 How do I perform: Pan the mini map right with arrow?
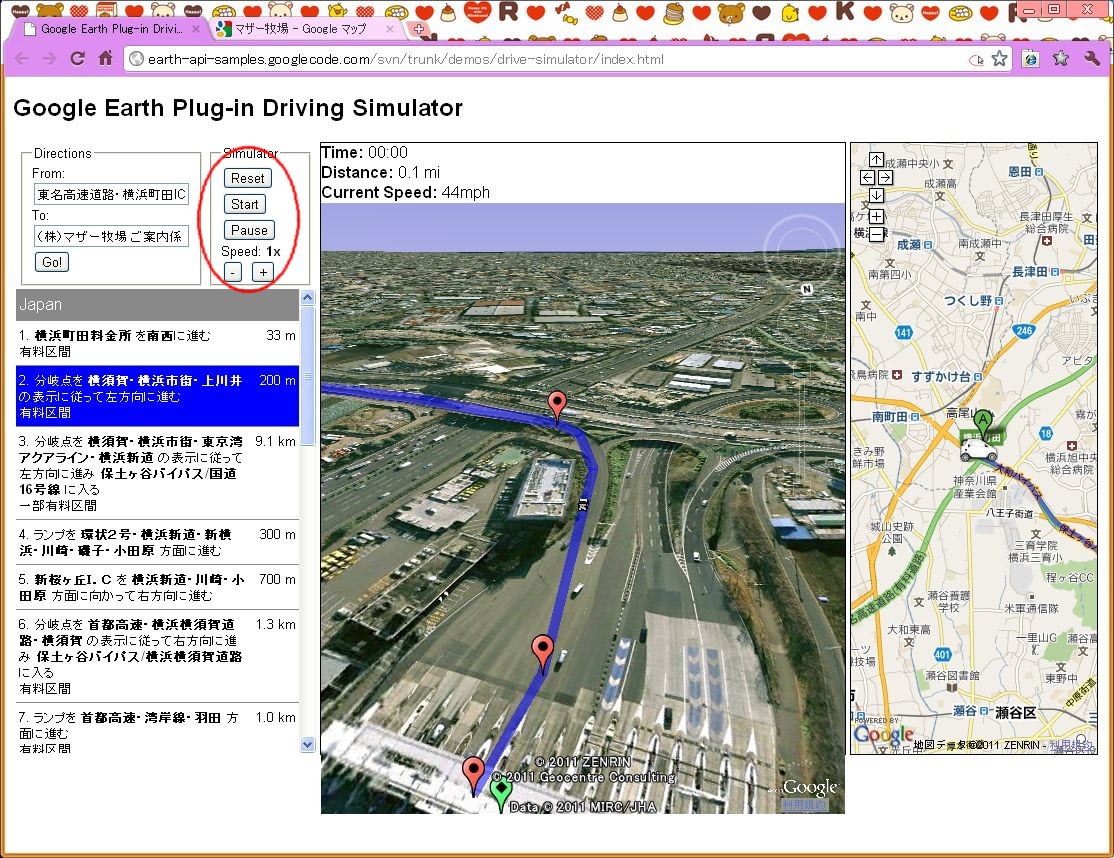885,177
